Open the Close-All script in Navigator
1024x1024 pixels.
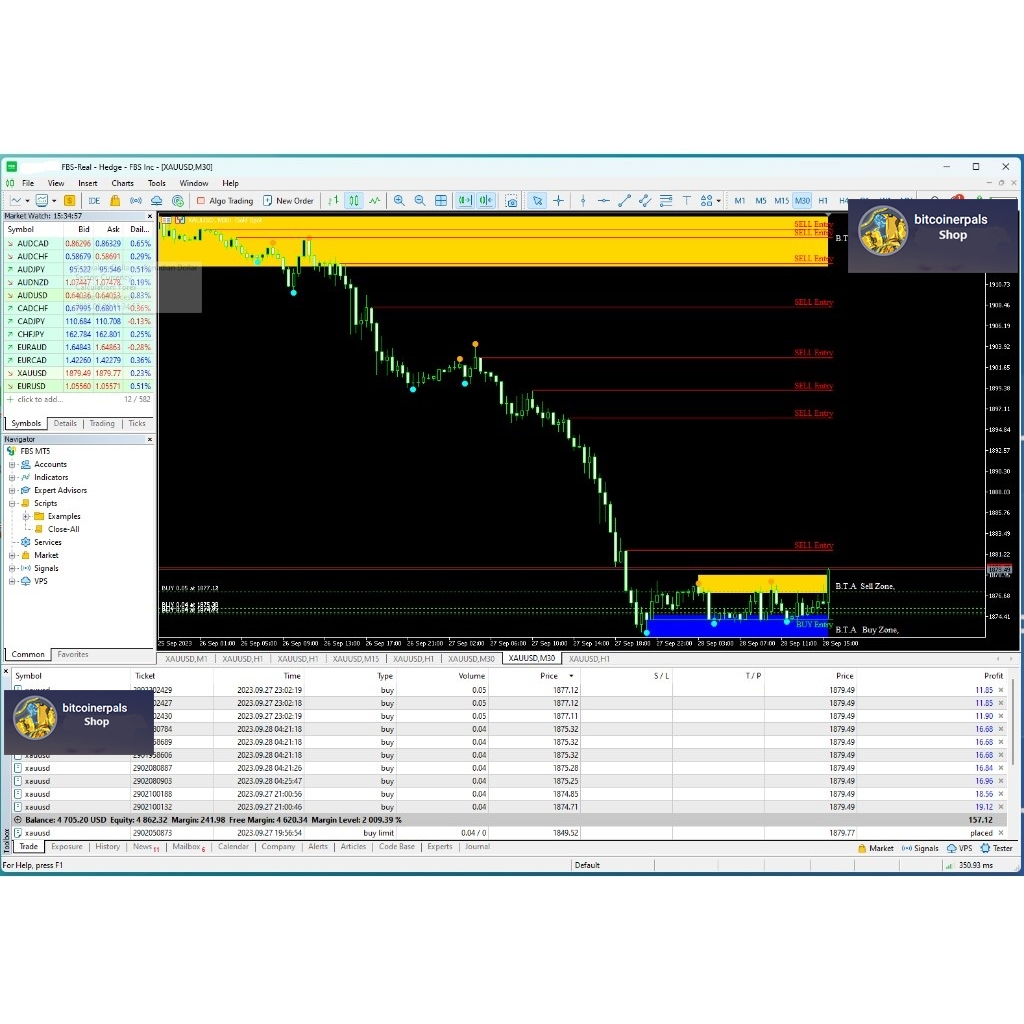(x=63, y=530)
